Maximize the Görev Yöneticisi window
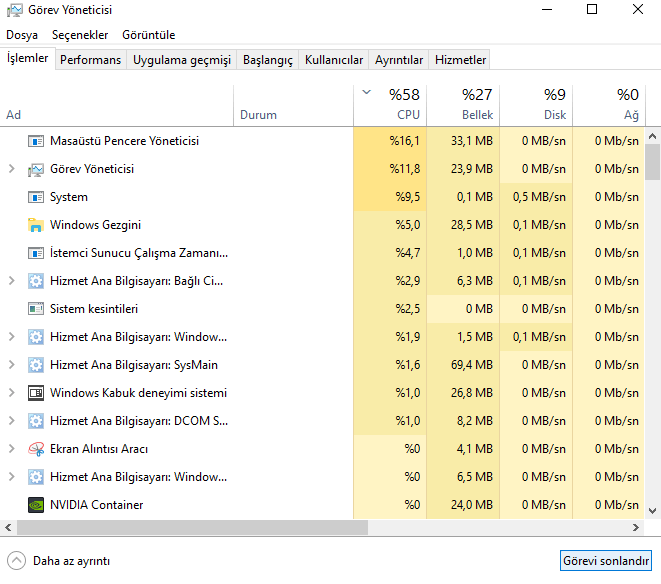661x584 pixels. click(592, 9)
